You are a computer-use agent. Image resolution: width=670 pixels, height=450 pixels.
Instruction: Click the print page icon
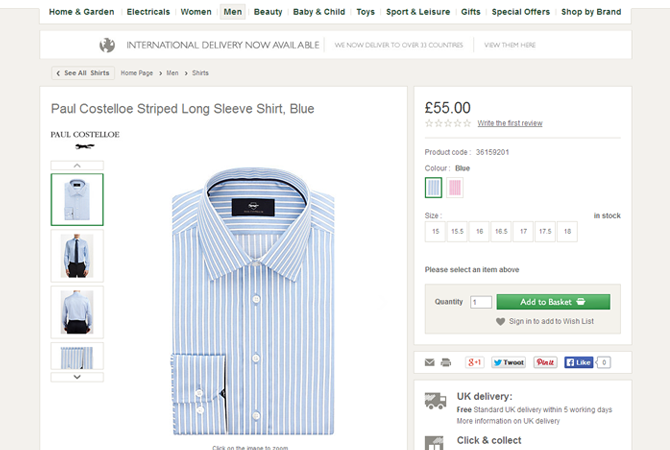446,362
